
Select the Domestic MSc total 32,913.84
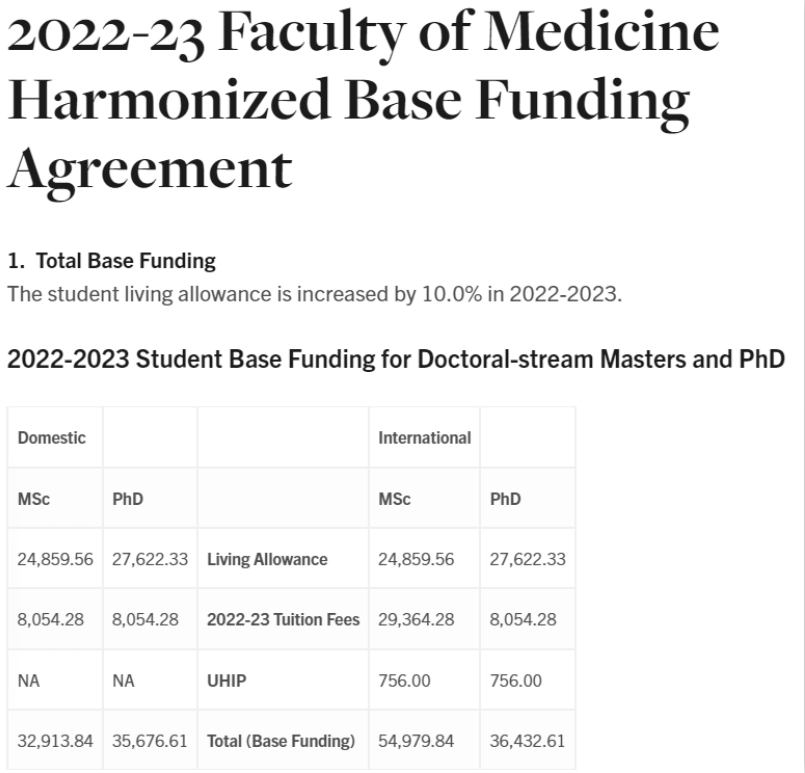56,742
